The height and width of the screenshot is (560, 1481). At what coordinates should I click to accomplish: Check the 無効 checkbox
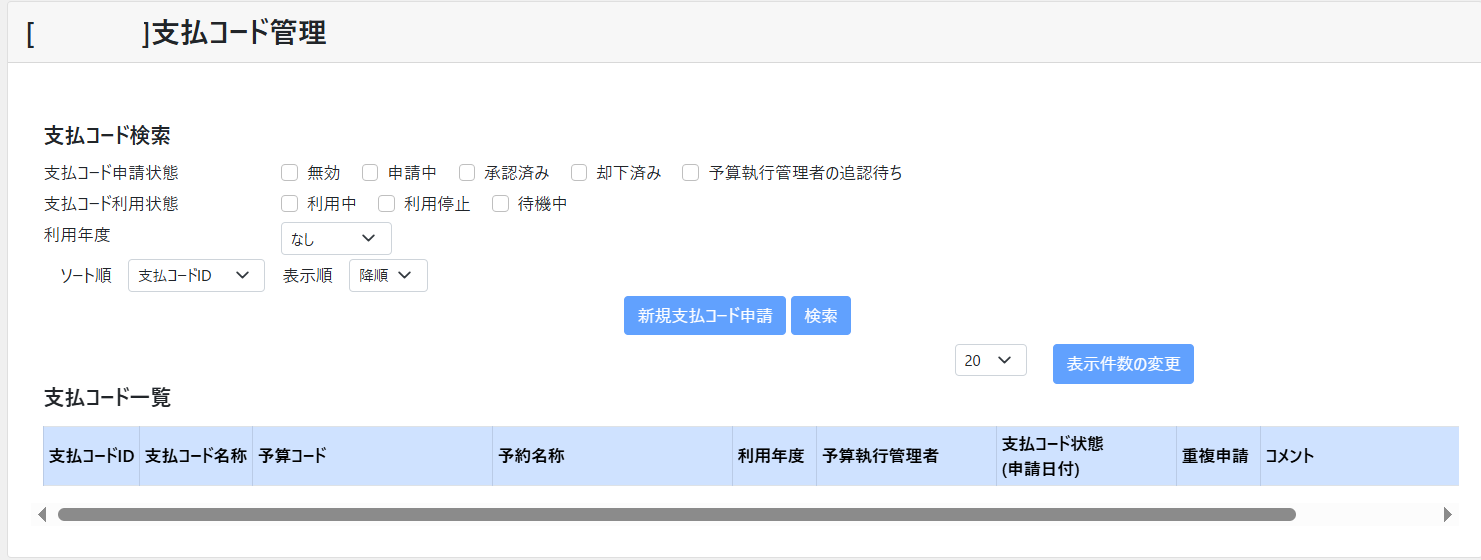(x=290, y=173)
